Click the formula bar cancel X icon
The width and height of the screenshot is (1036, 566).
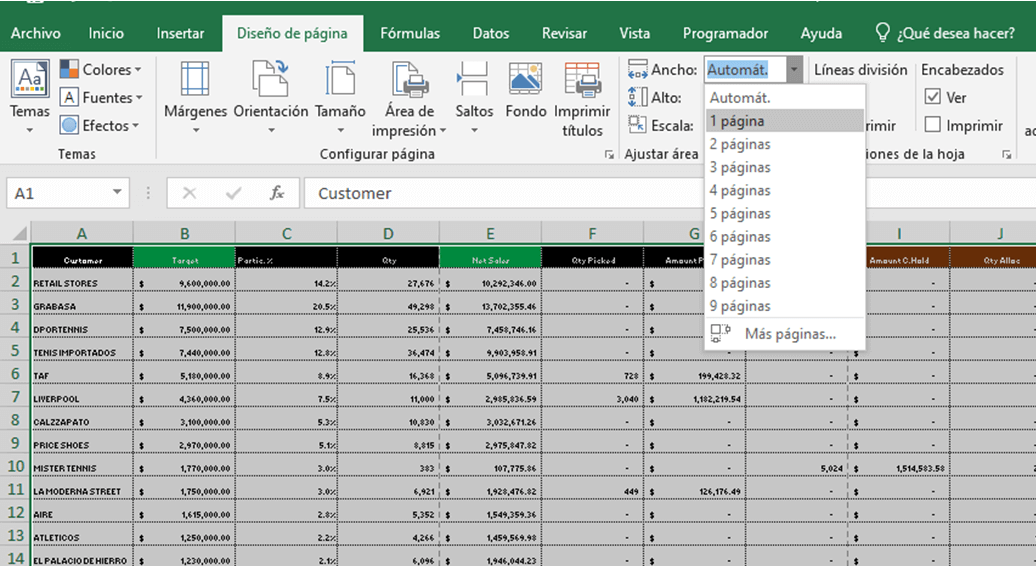[x=189, y=193]
